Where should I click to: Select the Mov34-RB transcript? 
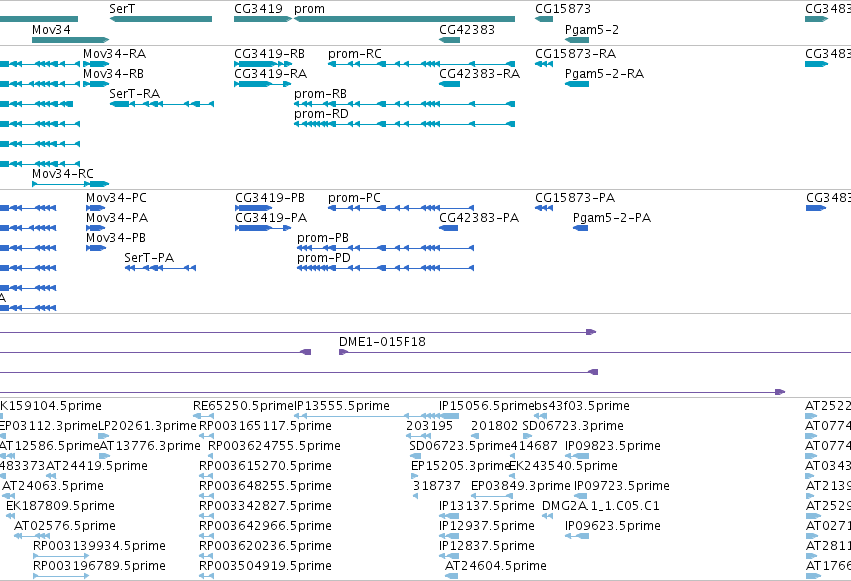pos(96,84)
